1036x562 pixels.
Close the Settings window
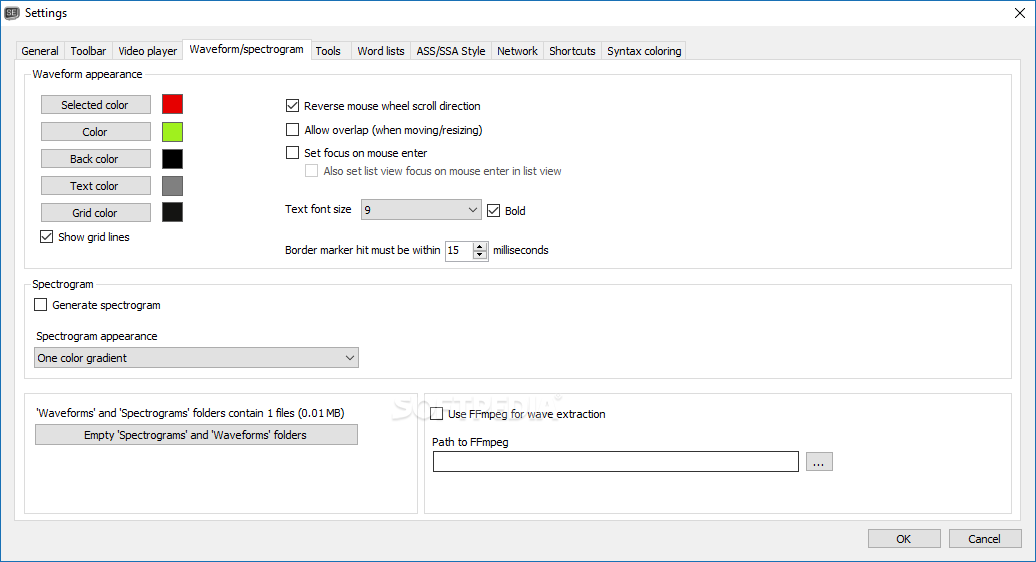[1019, 13]
